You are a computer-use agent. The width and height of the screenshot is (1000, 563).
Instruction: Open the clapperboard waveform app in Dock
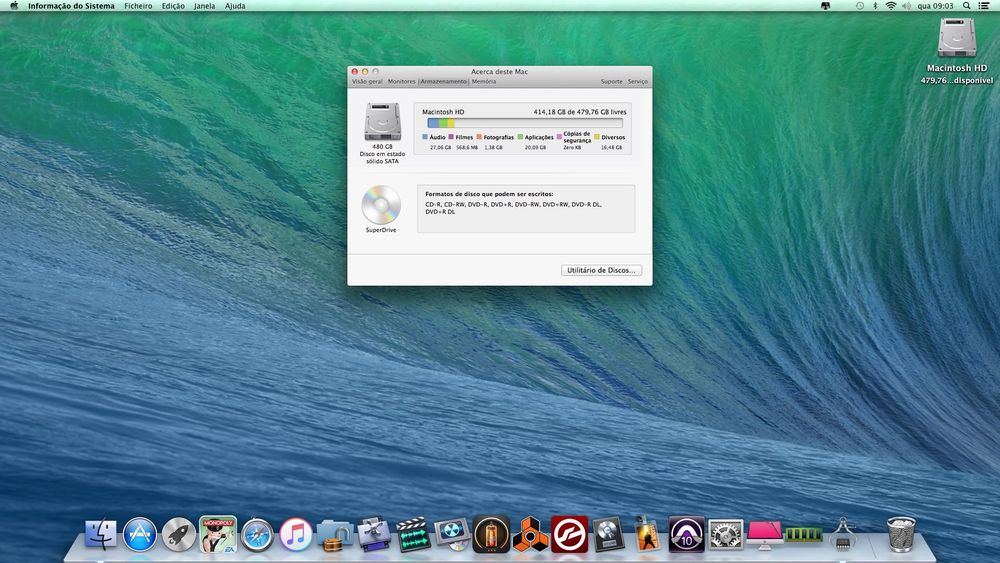[x=413, y=534]
